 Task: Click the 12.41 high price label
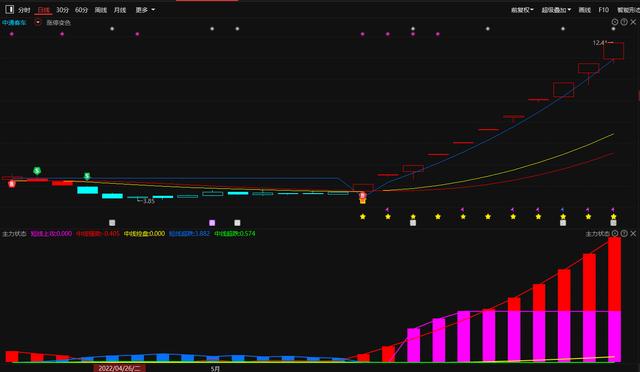(x=600, y=42)
